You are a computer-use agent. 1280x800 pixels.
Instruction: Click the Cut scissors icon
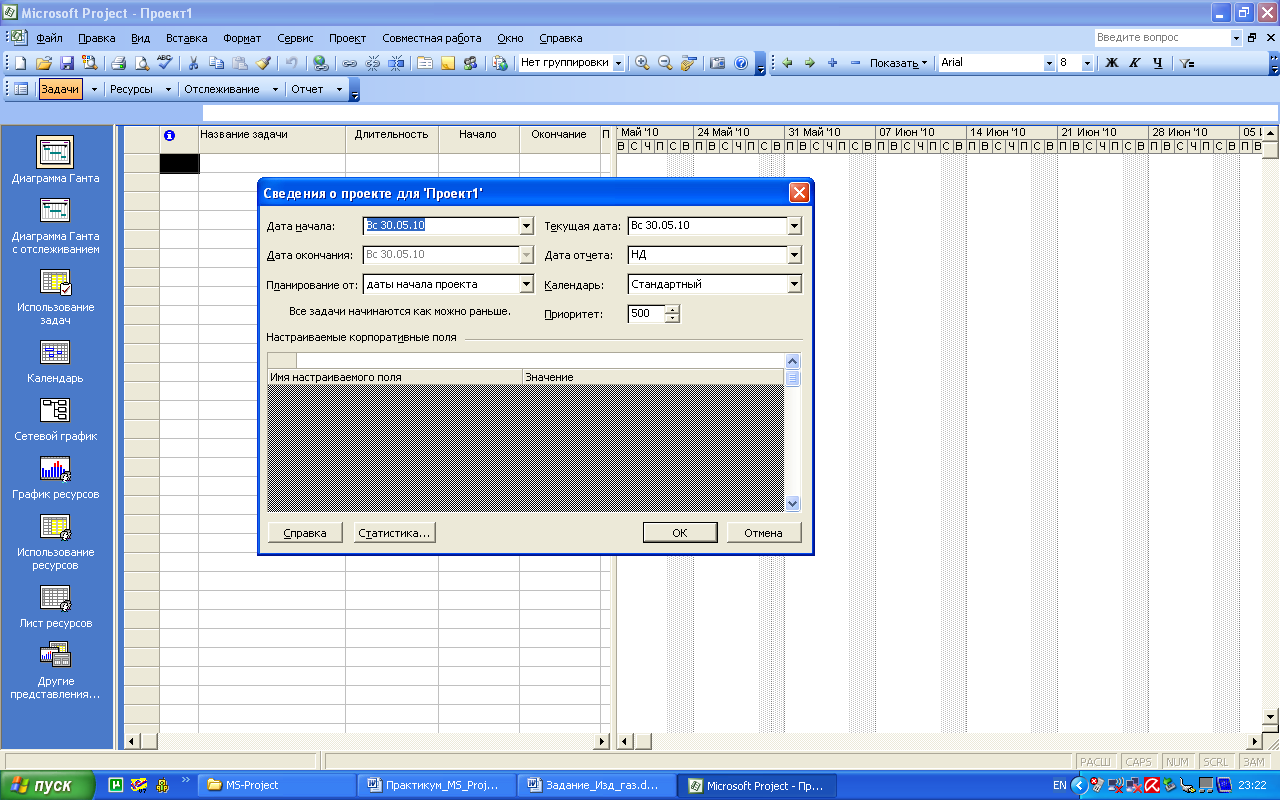point(193,63)
